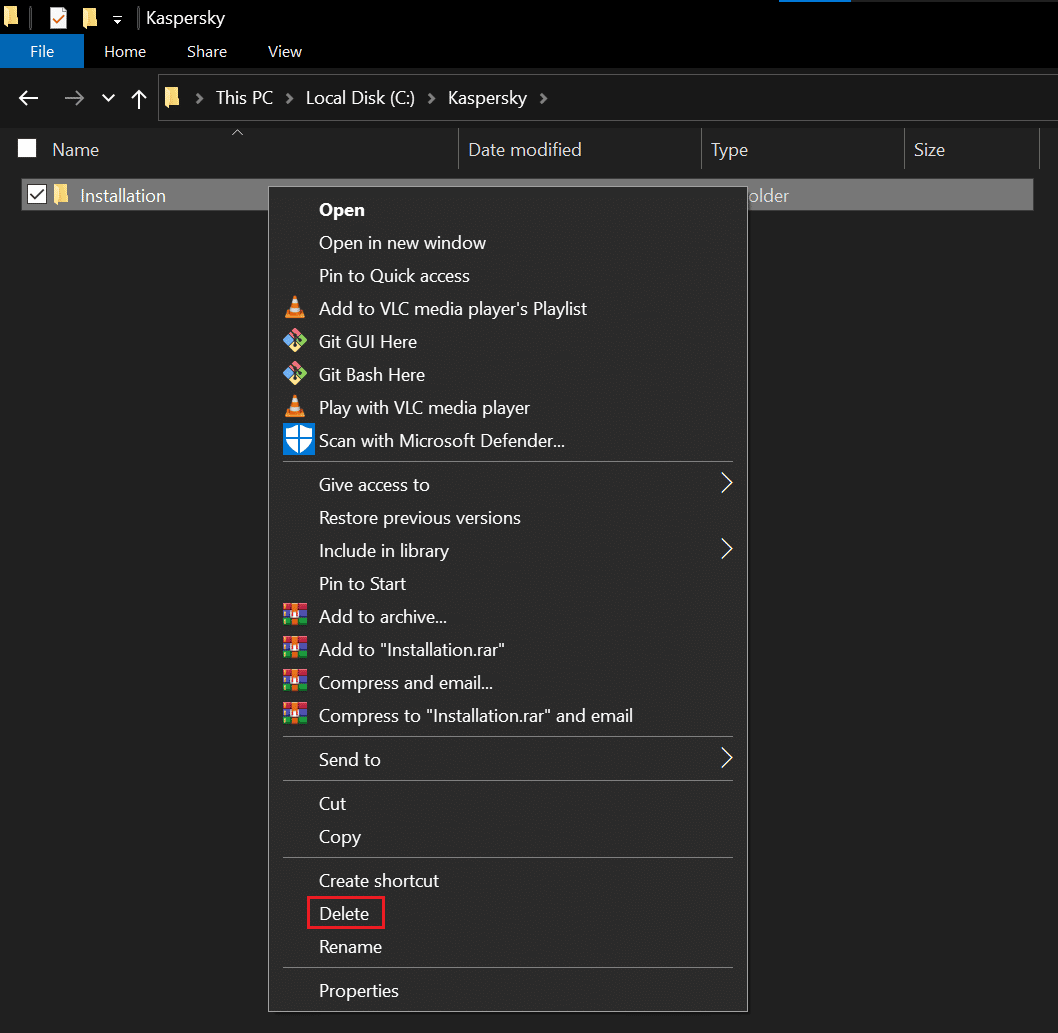Select the Installation folder name
The height and width of the screenshot is (1033, 1058).
pyautogui.click(x=123, y=196)
